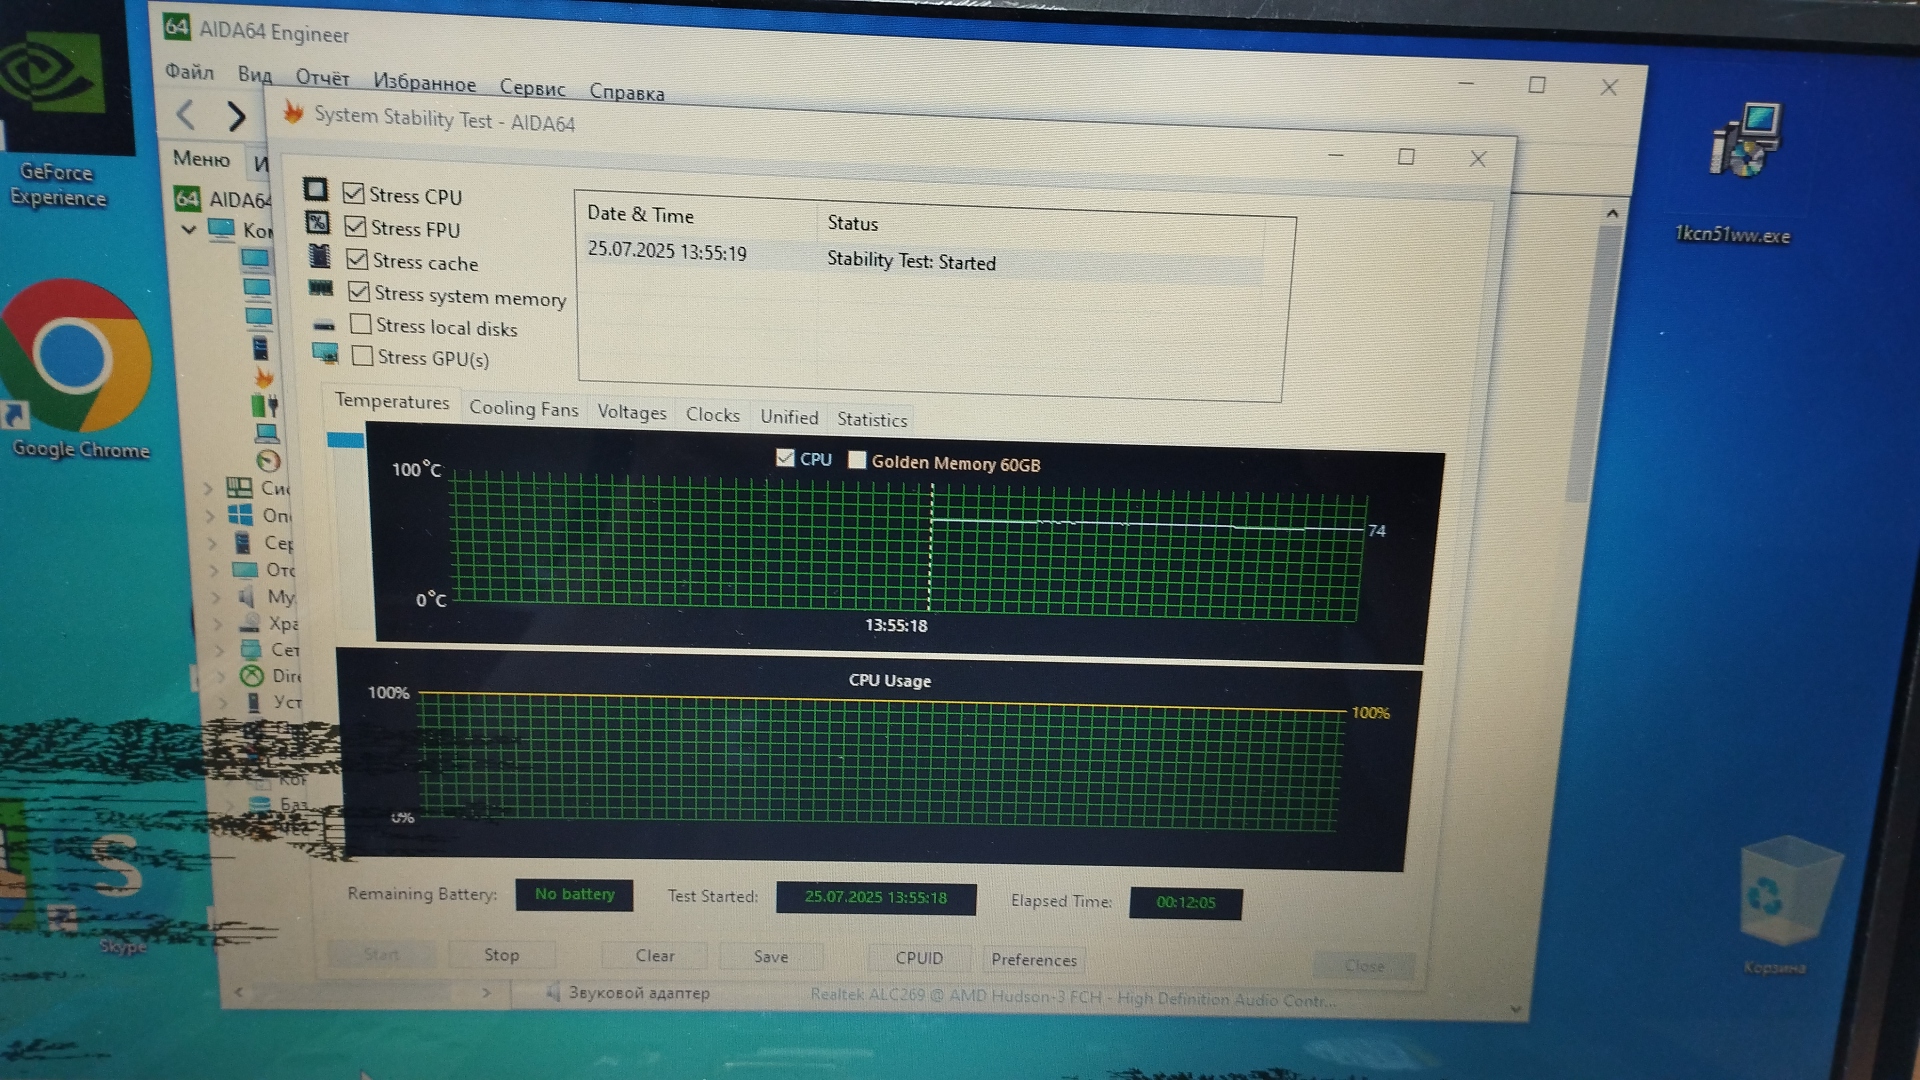Screen dimensions: 1920x1080
Task: Switch to the Cooling Fans tab
Action: point(523,408)
